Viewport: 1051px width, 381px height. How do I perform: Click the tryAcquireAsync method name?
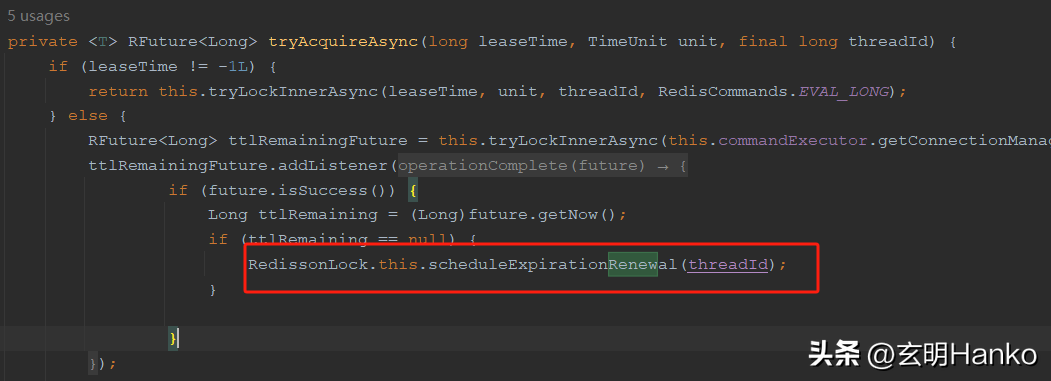tap(344, 42)
